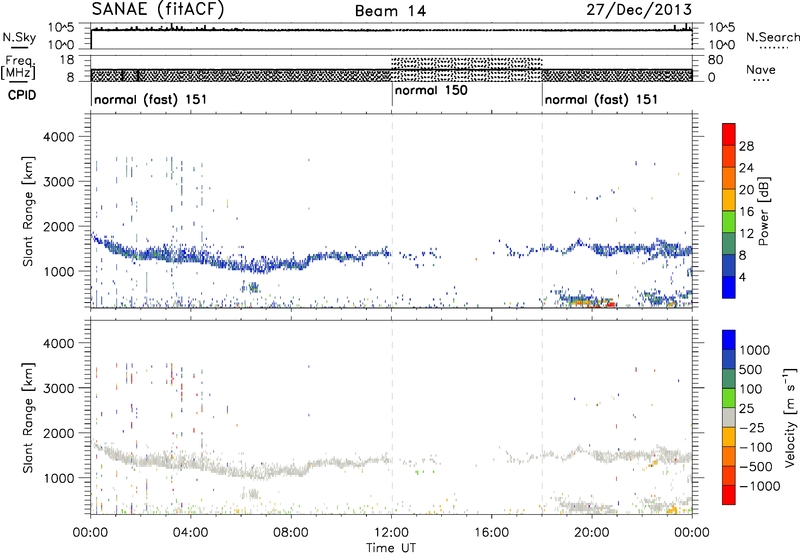Click the 'CPID' row label
This screenshot has width=800, height=554.
[x=22, y=95]
